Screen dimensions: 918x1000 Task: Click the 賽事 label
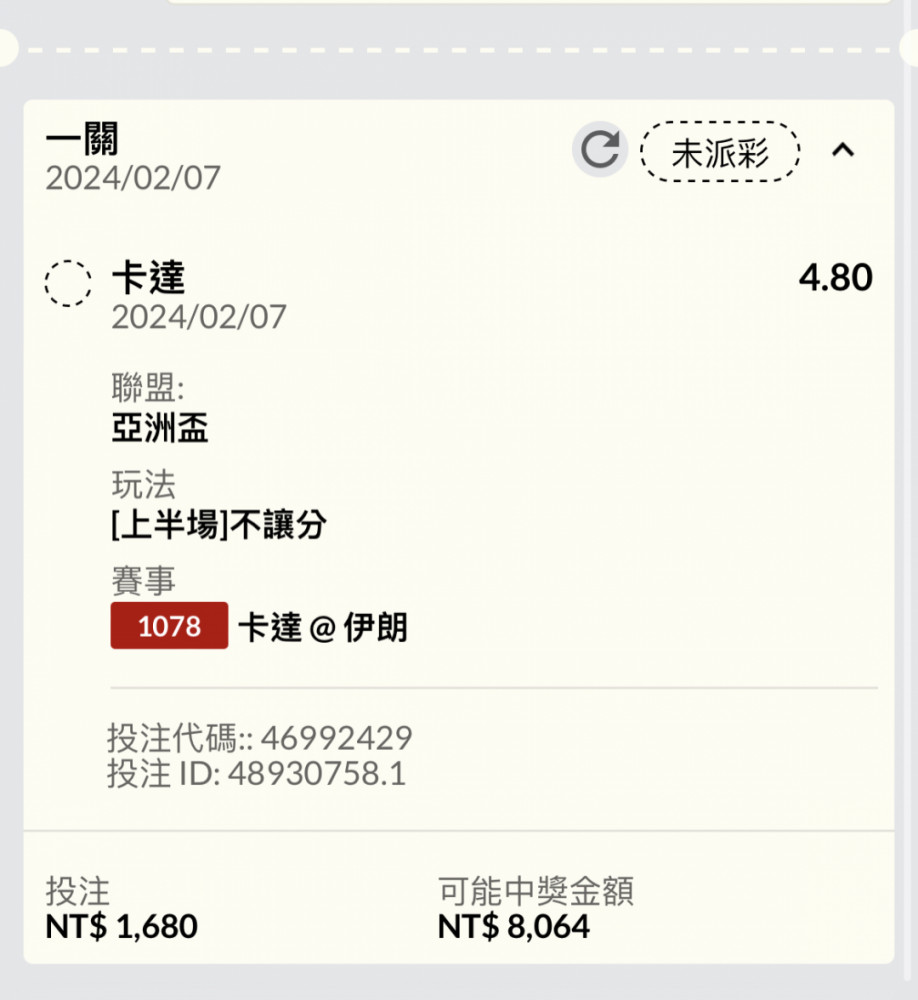pyautogui.click(x=143, y=580)
